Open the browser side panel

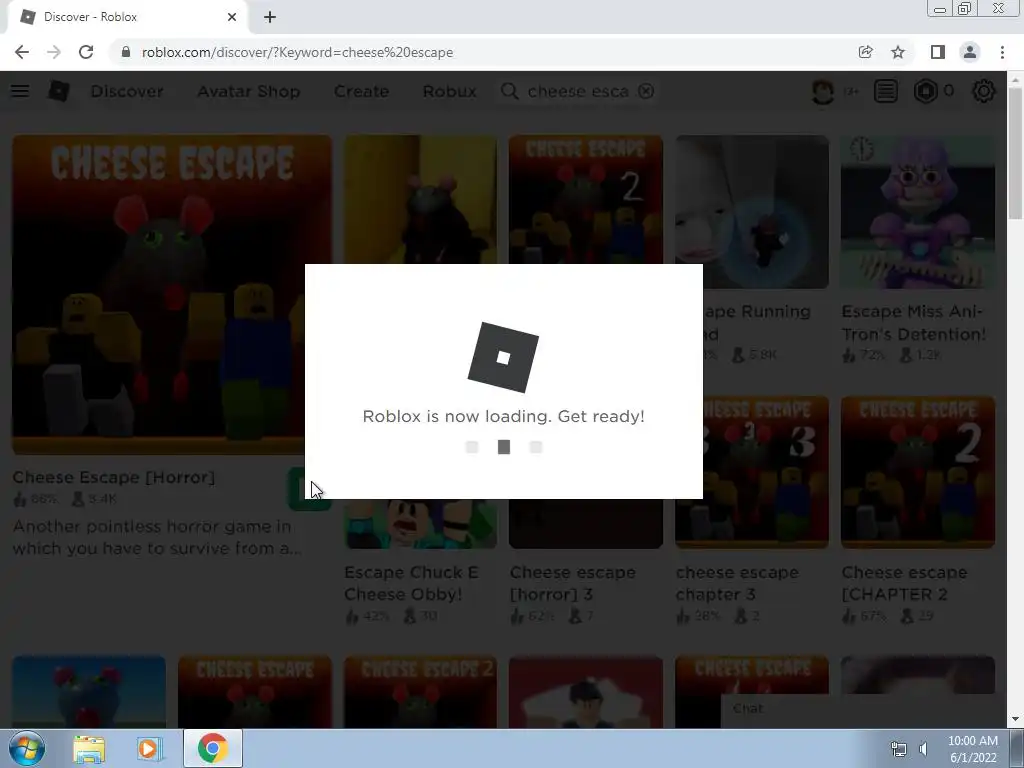(x=938, y=52)
